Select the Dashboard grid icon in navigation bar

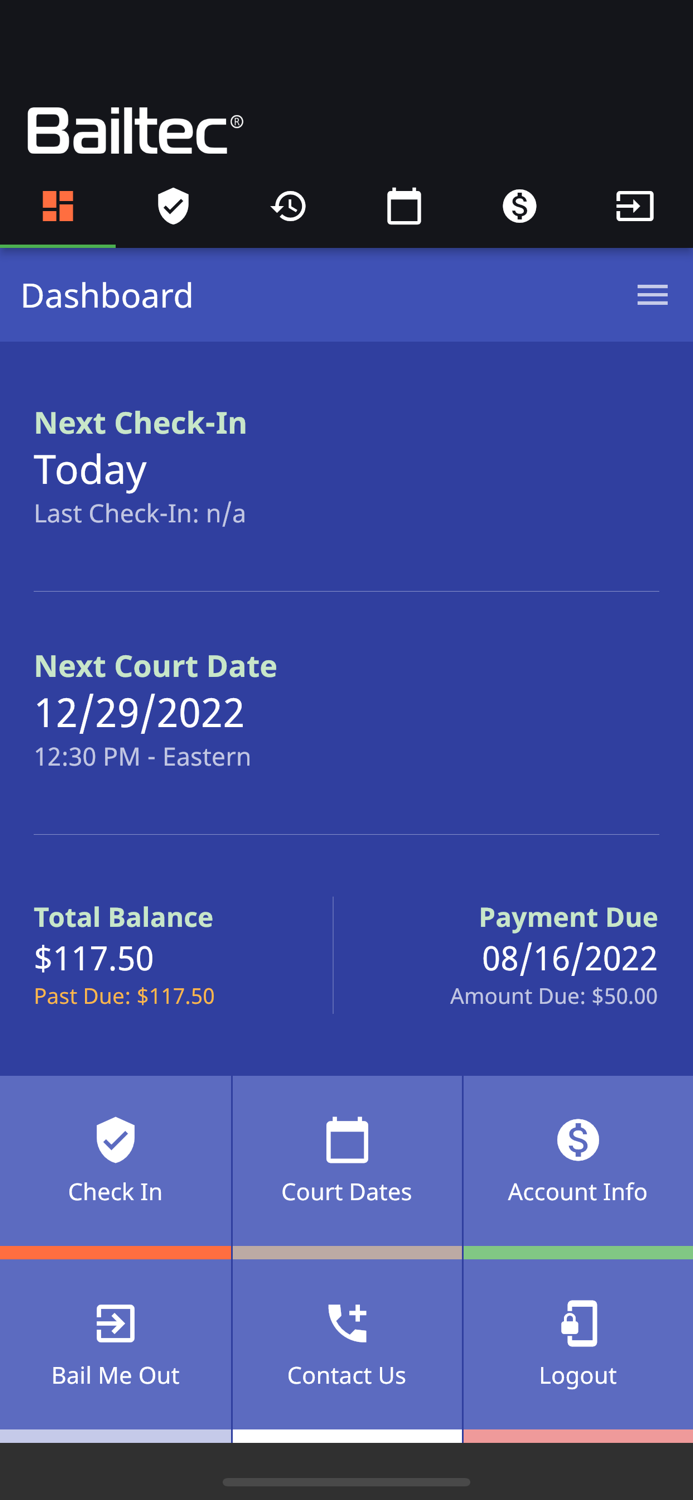(57, 206)
